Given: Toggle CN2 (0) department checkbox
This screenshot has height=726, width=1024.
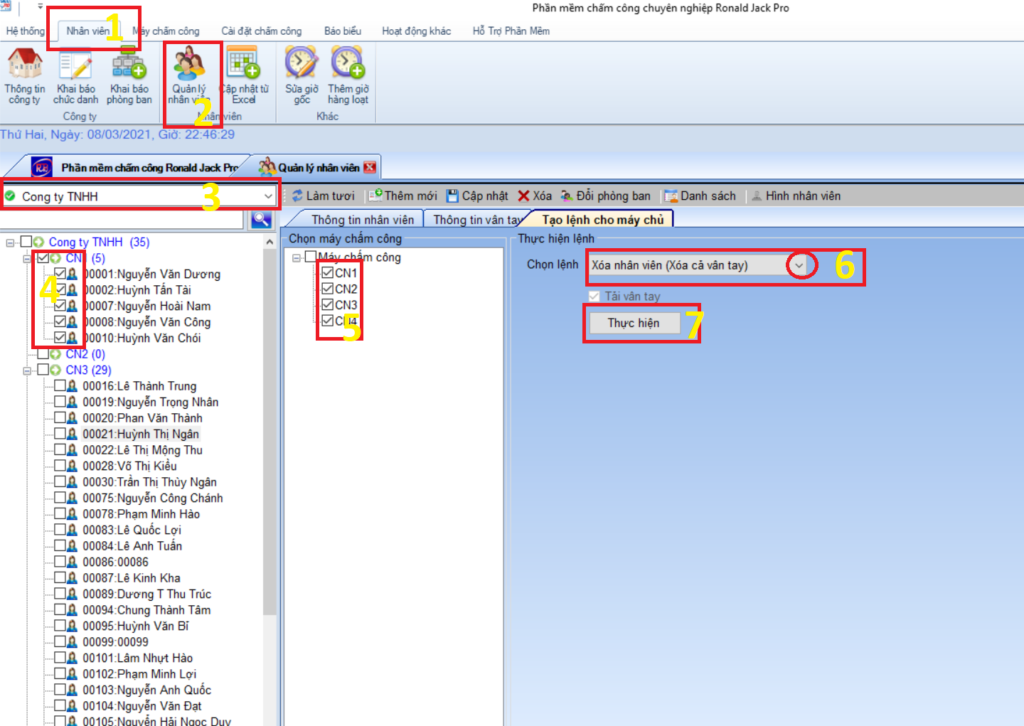Looking at the screenshot, I should 43,354.
